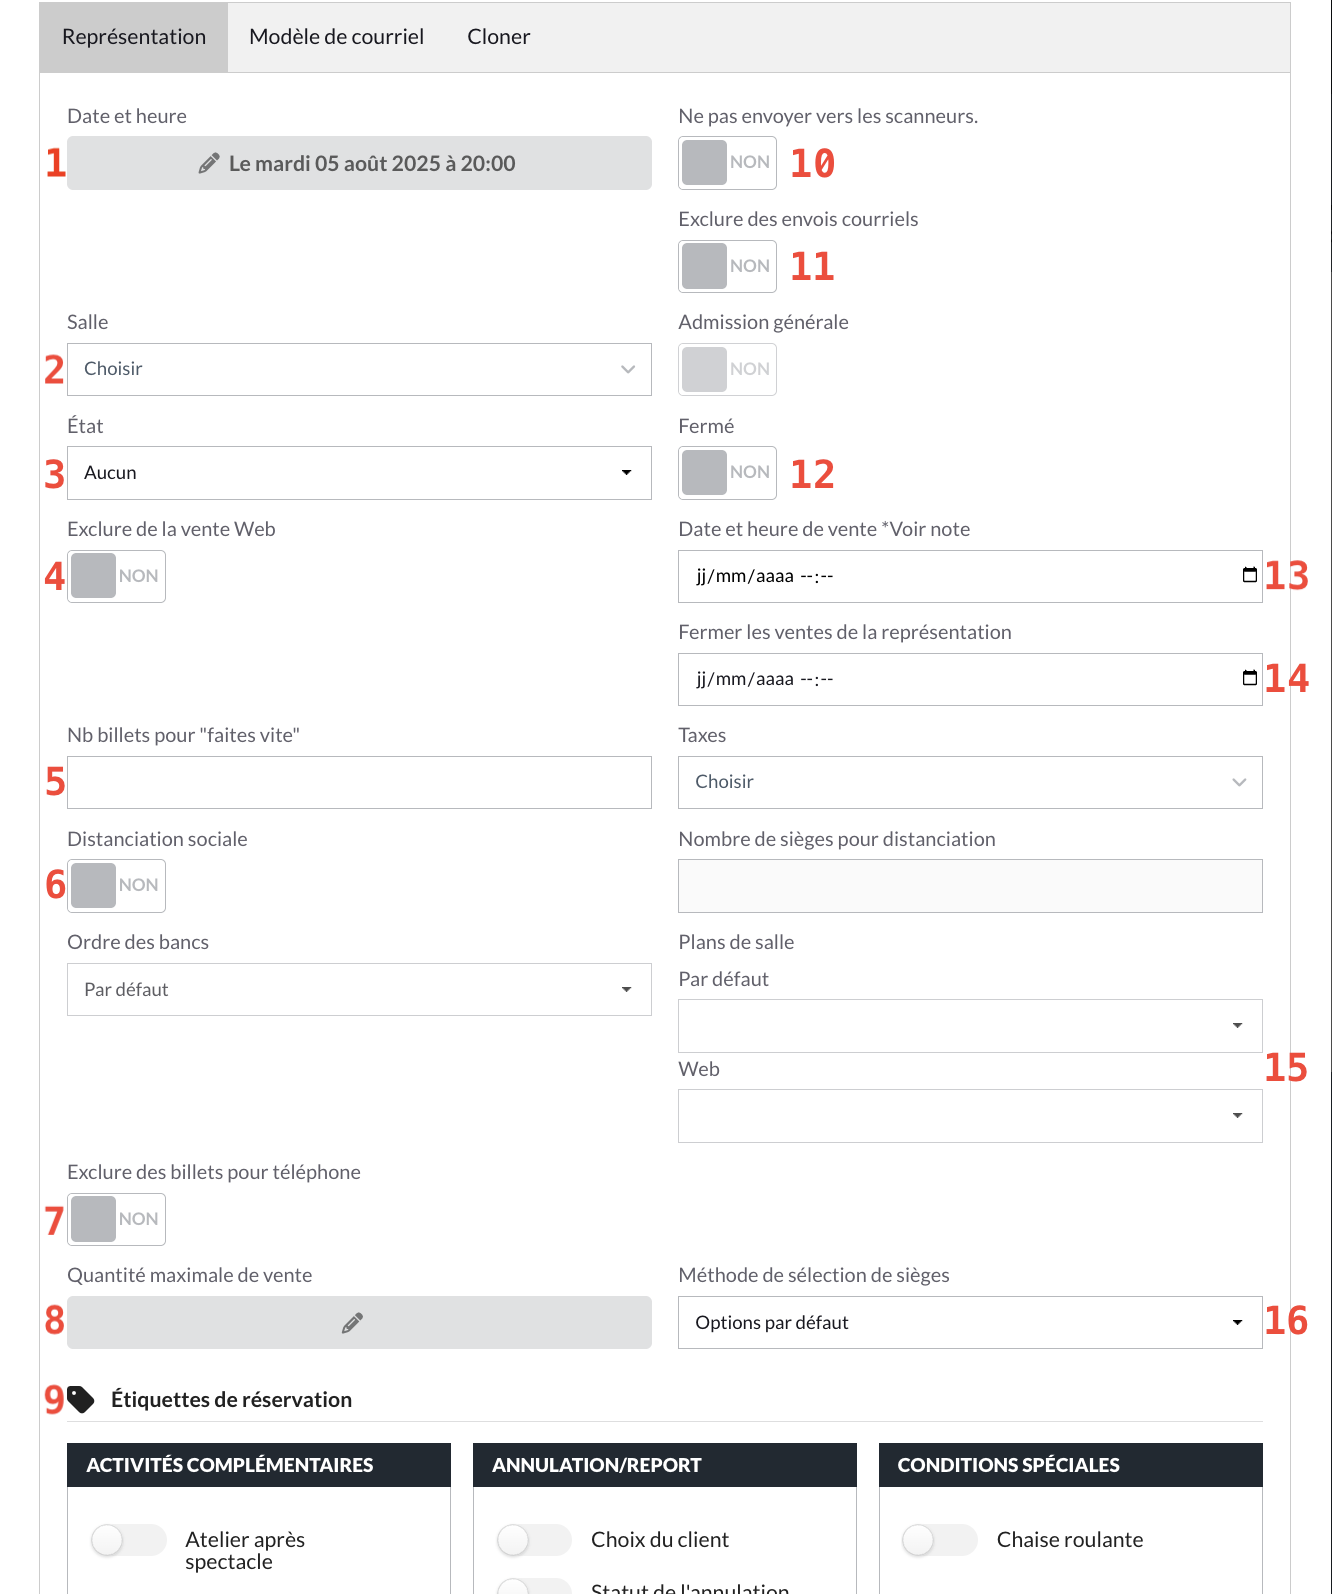Switch to the Modèle de courriel tab
Image resolution: width=1332 pixels, height=1594 pixels.
(x=336, y=37)
